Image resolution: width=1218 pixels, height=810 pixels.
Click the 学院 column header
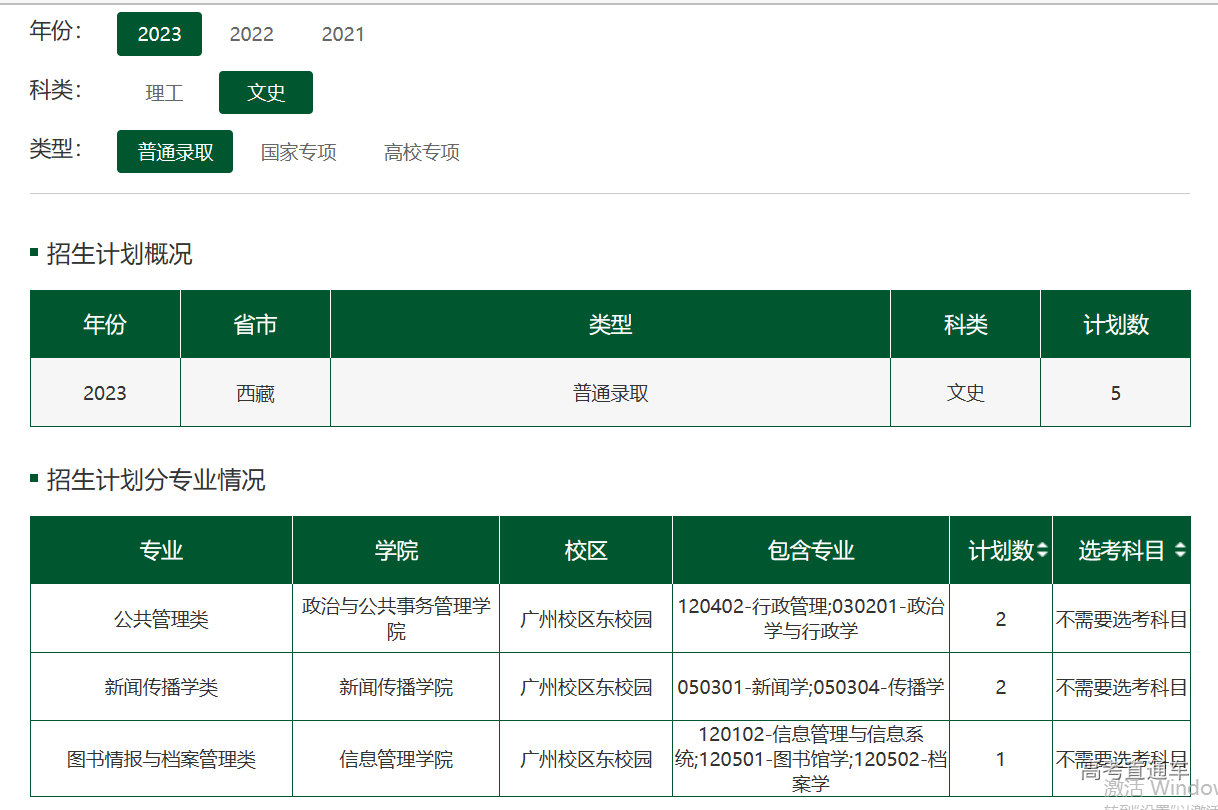click(x=396, y=550)
